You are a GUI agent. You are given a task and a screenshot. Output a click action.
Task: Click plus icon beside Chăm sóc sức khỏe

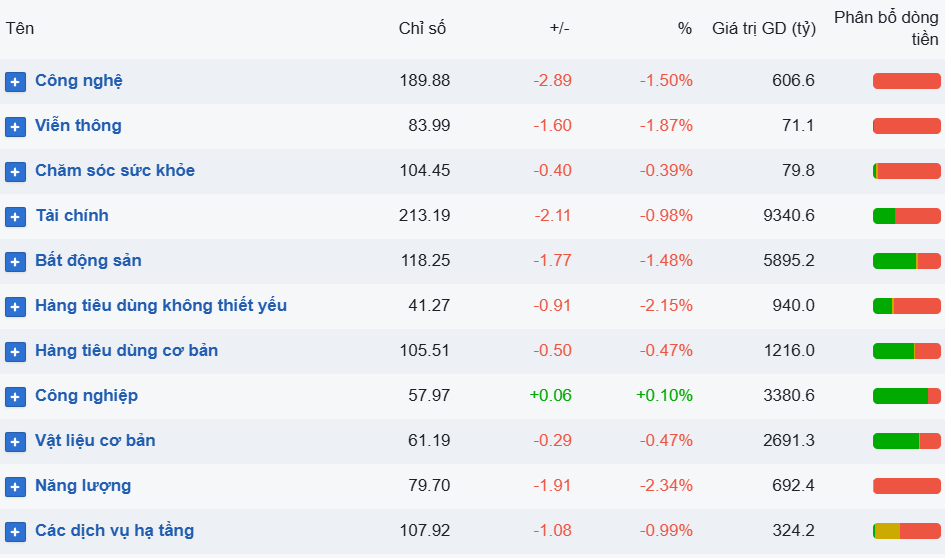[x=15, y=172]
